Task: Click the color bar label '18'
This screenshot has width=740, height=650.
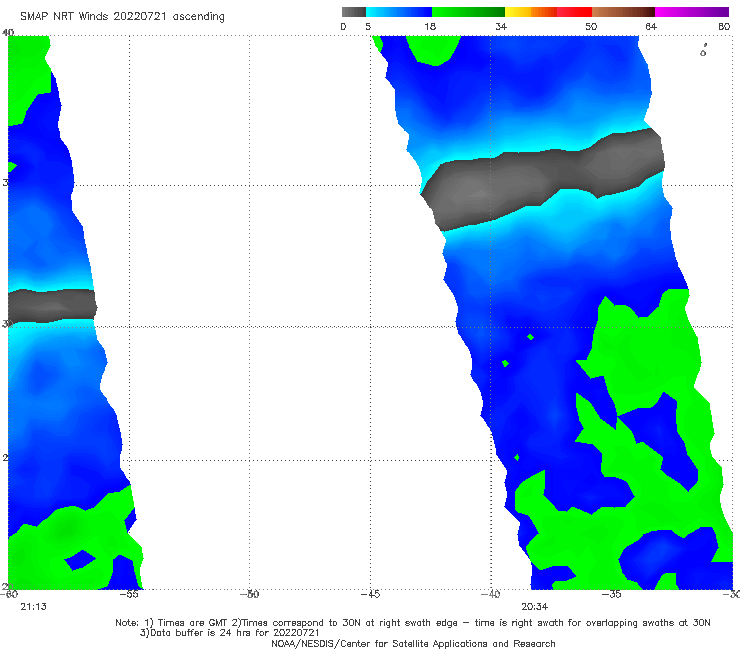Action: click(x=430, y=27)
